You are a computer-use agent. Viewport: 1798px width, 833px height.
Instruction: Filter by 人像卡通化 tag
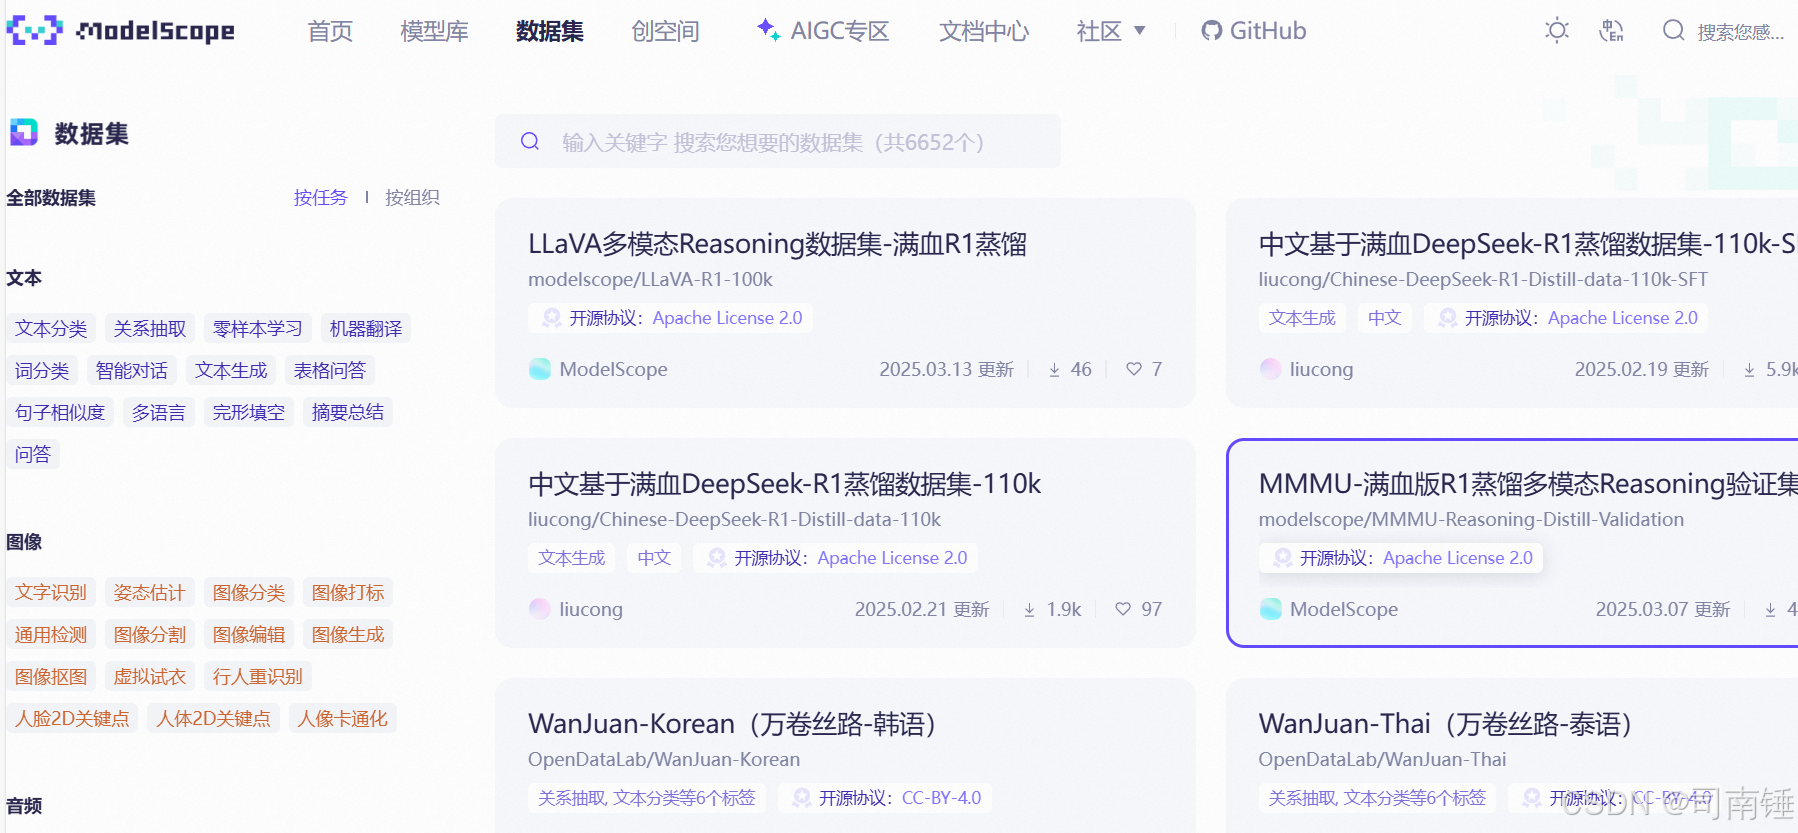[x=343, y=719]
